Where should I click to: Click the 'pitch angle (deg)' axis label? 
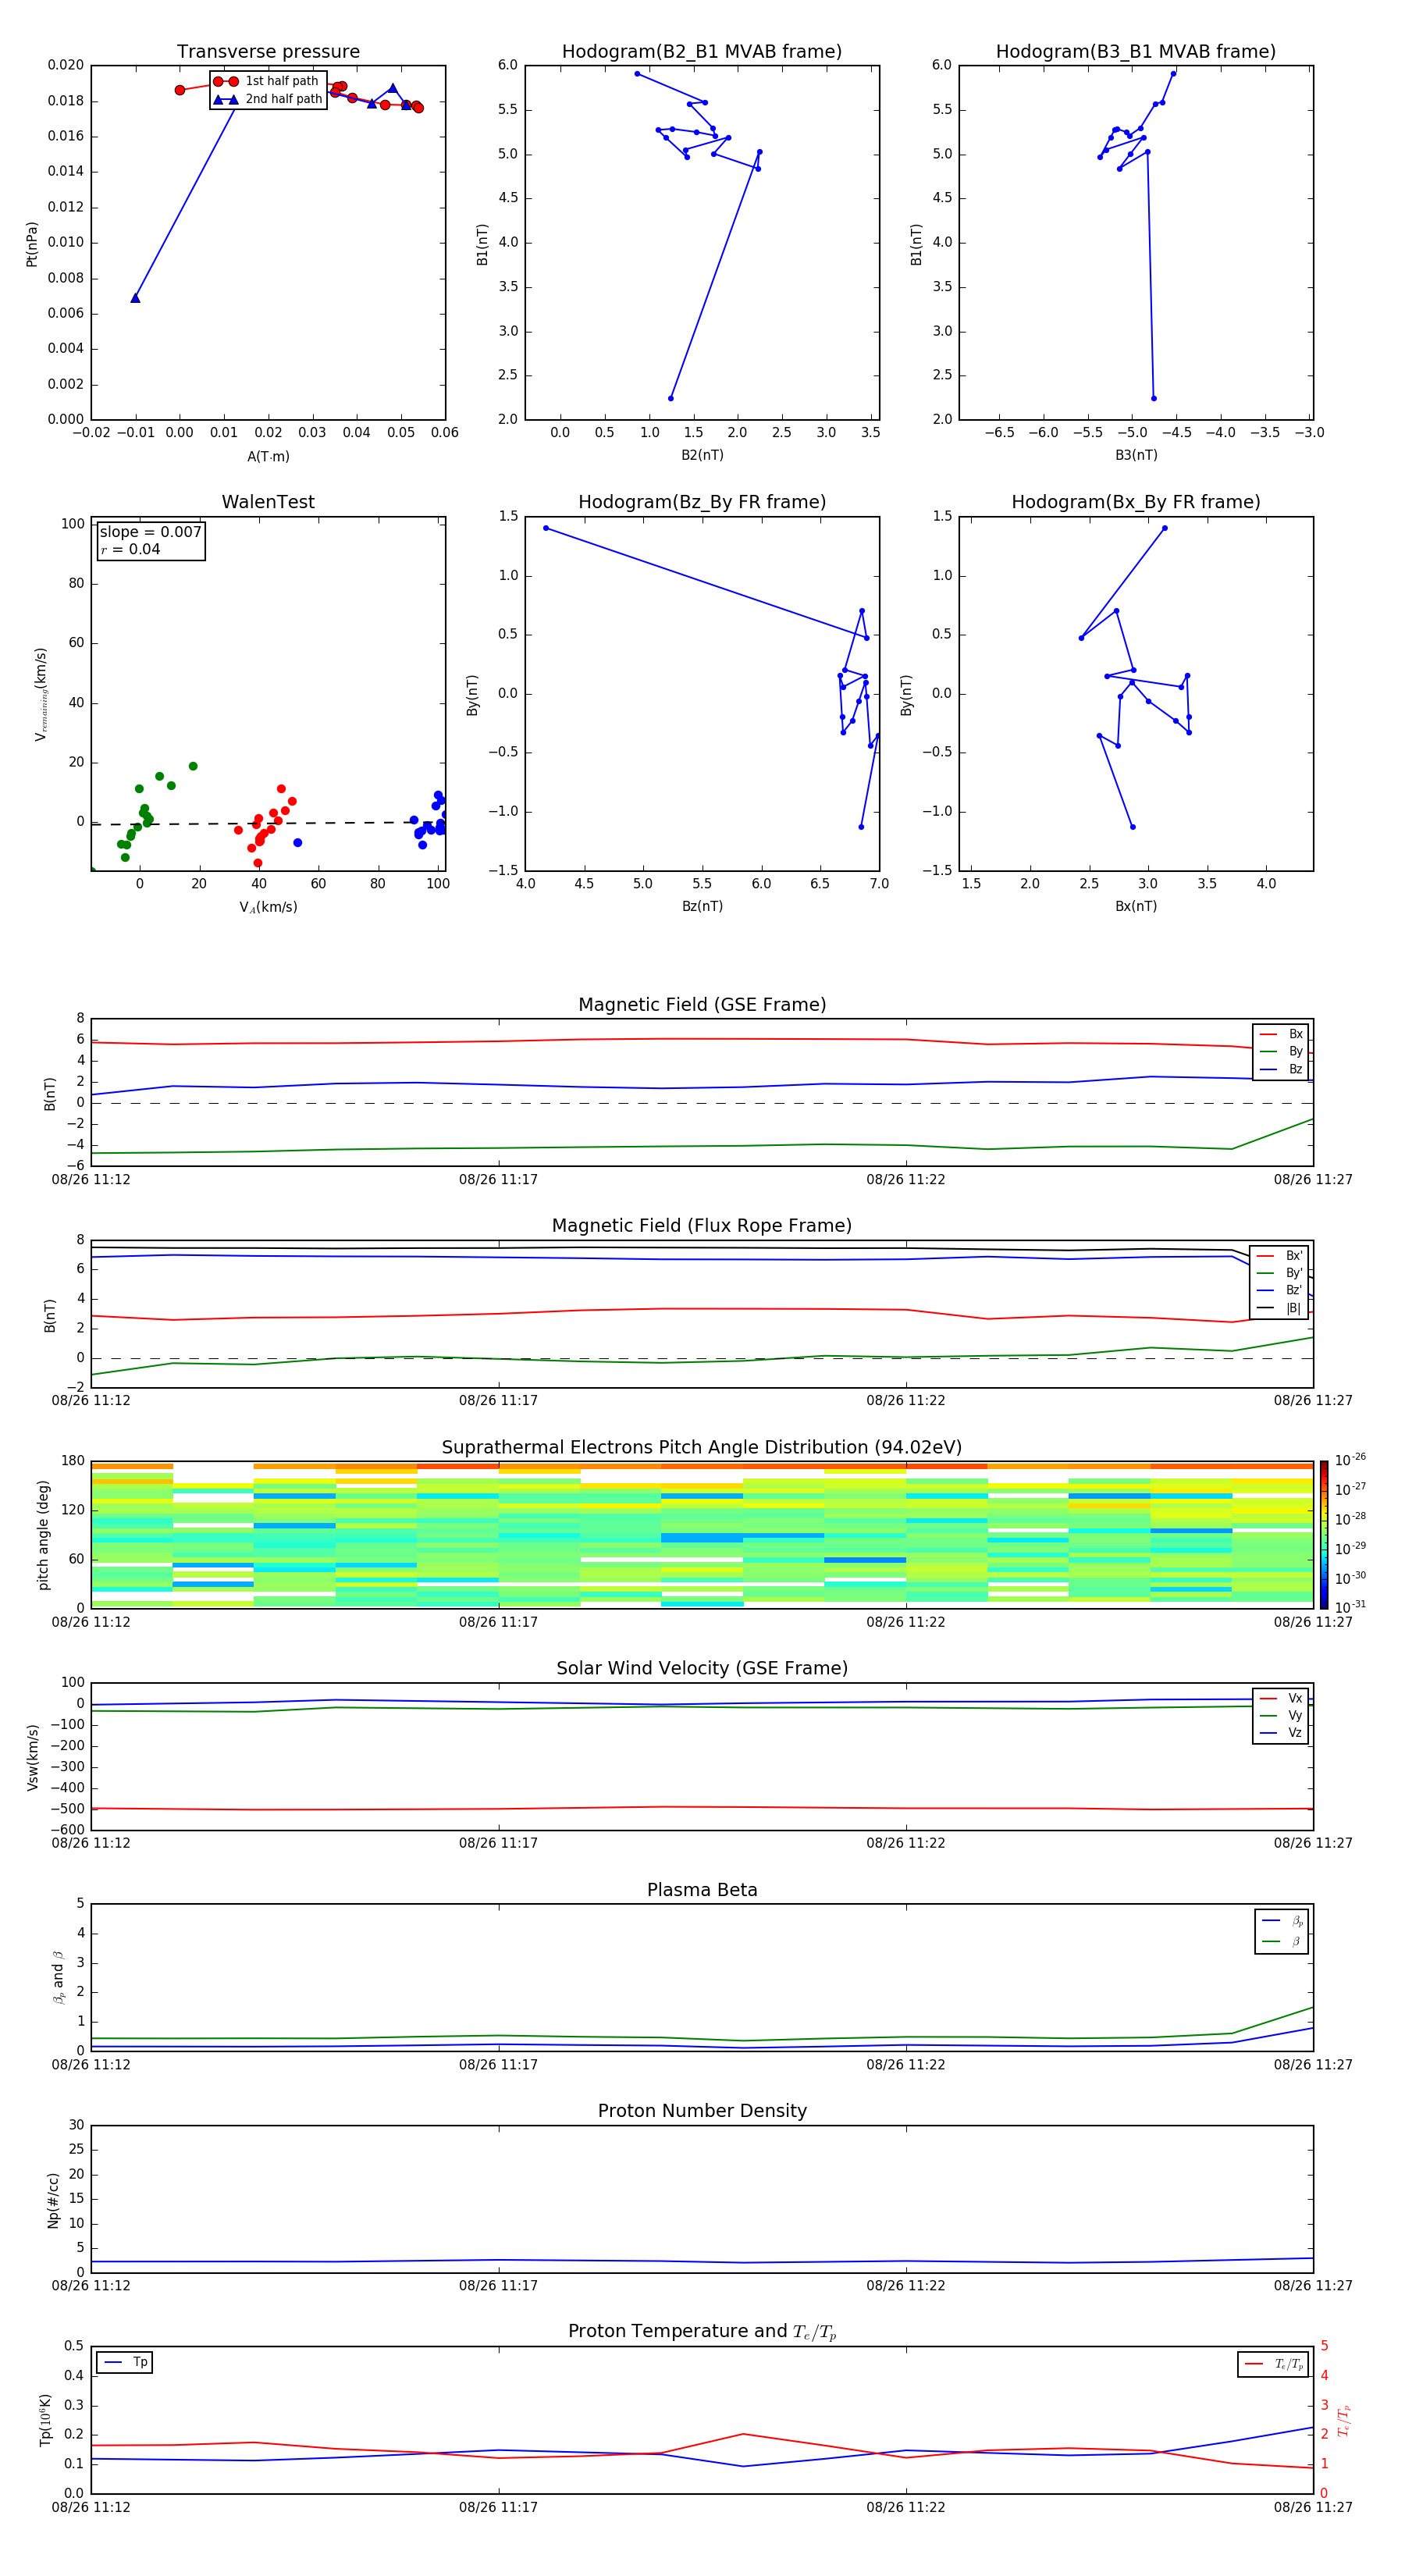point(43,1535)
